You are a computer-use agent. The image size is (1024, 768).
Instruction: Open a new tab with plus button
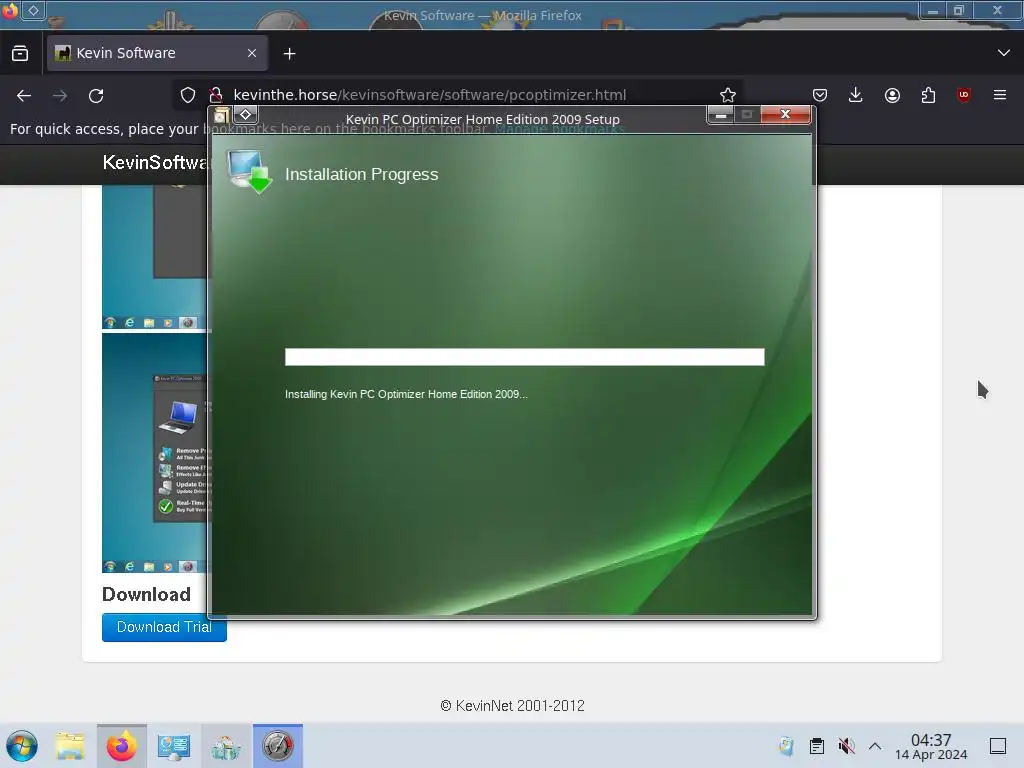(x=289, y=54)
